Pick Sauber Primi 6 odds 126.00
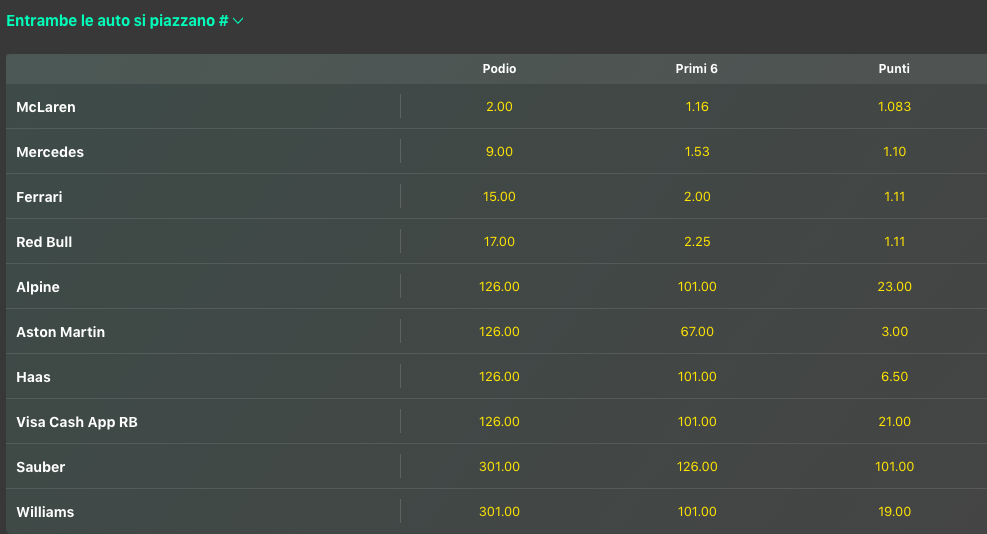 (697, 467)
